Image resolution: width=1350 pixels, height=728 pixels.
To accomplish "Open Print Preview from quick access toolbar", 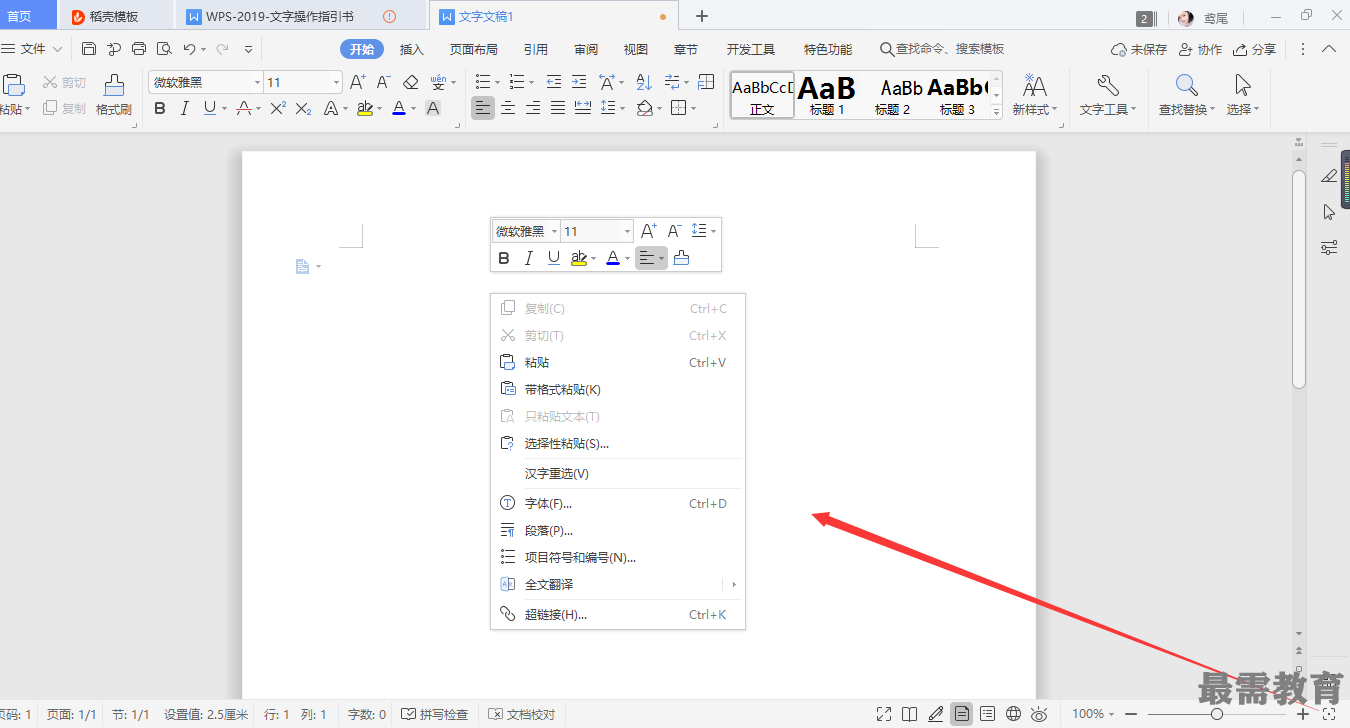I will point(164,49).
